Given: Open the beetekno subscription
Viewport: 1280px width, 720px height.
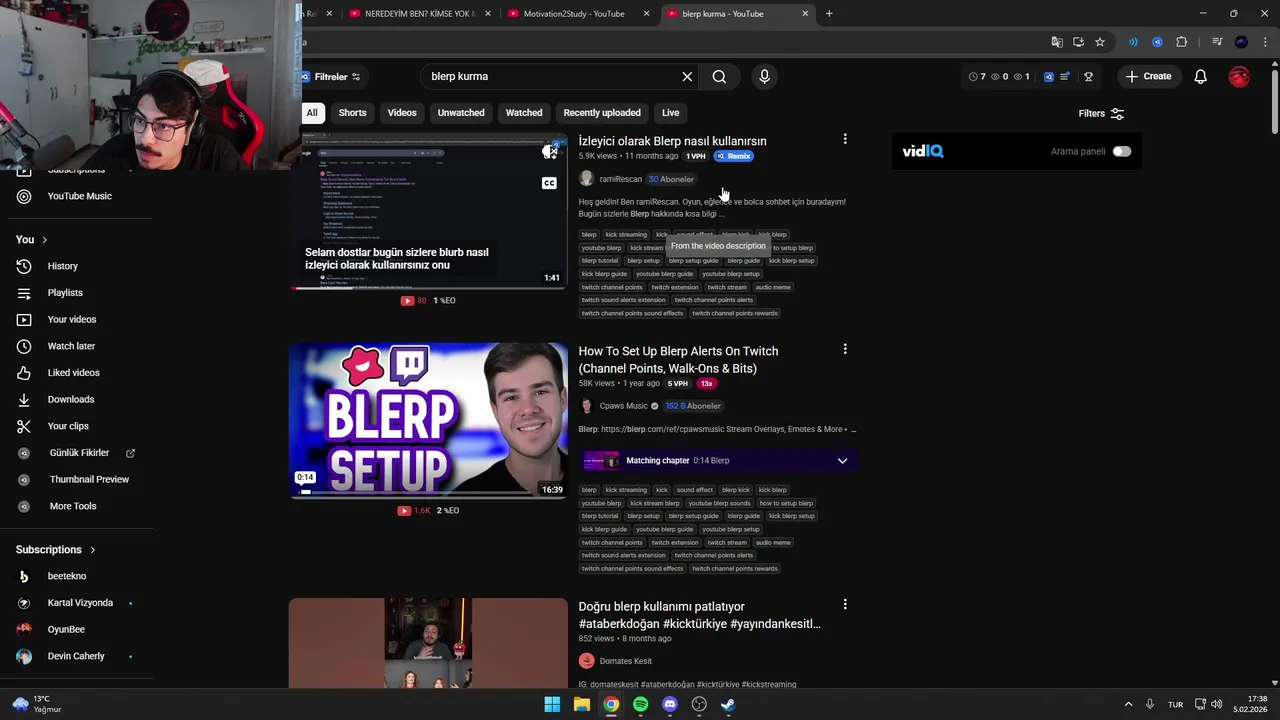Looking at the screenshot, I should pyautogui.click(x=67, y=576).
